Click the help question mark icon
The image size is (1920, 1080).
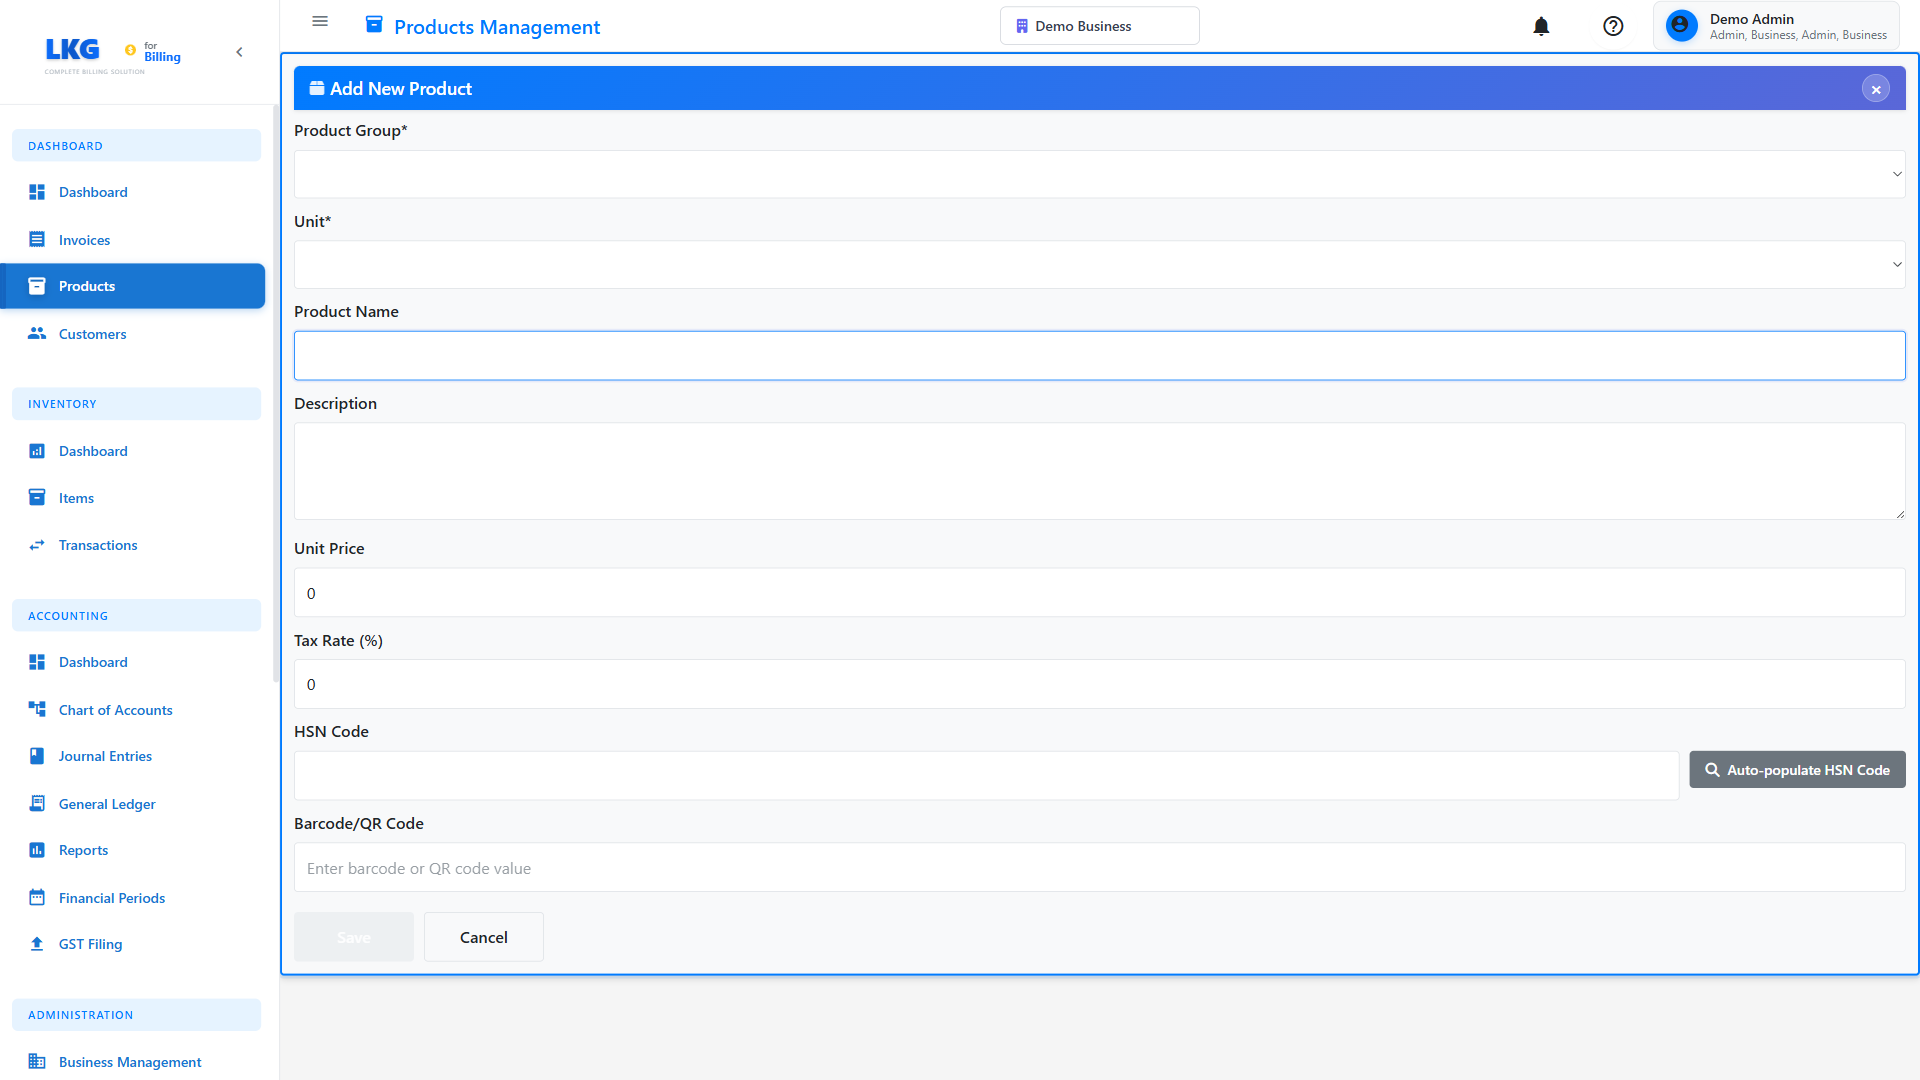click(x=1613, y=26)
